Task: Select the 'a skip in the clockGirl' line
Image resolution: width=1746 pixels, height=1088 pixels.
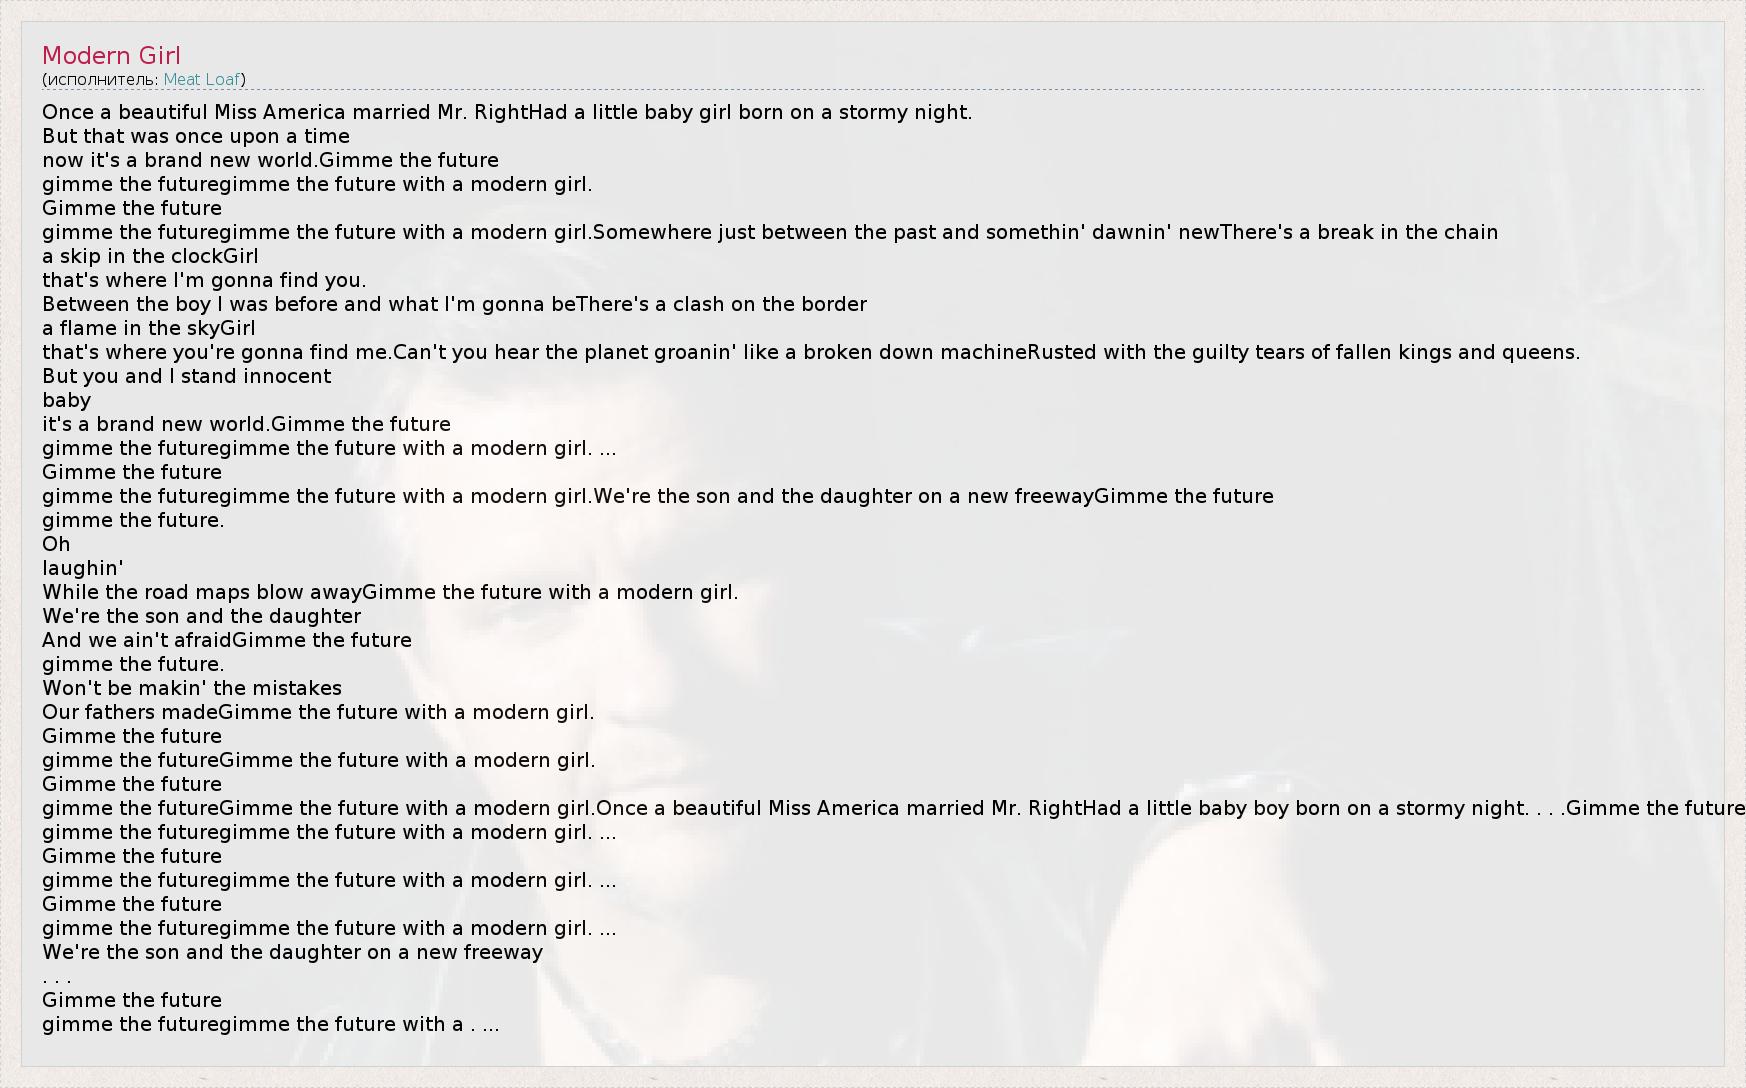Action: click(150, 256)
